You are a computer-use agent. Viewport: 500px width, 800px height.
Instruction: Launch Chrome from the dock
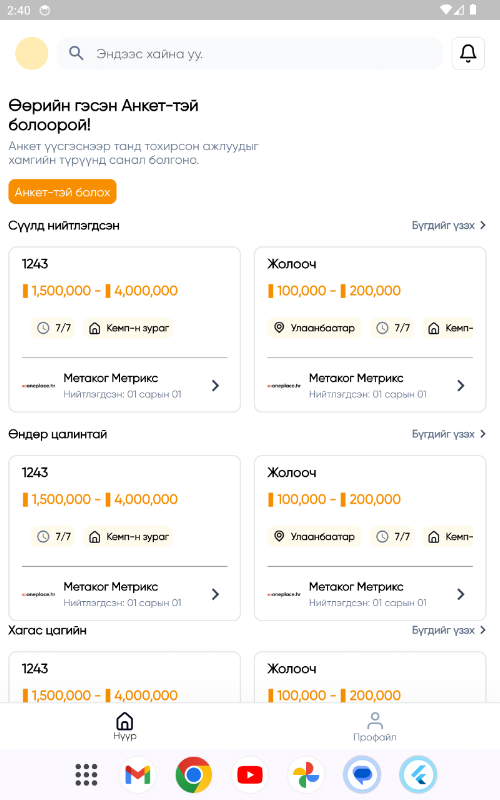point(194,775)
